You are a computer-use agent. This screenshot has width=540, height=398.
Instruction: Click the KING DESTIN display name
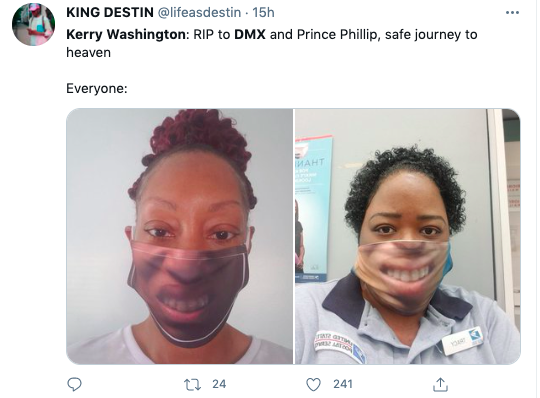pyautogui.click(x=110, y=12)
